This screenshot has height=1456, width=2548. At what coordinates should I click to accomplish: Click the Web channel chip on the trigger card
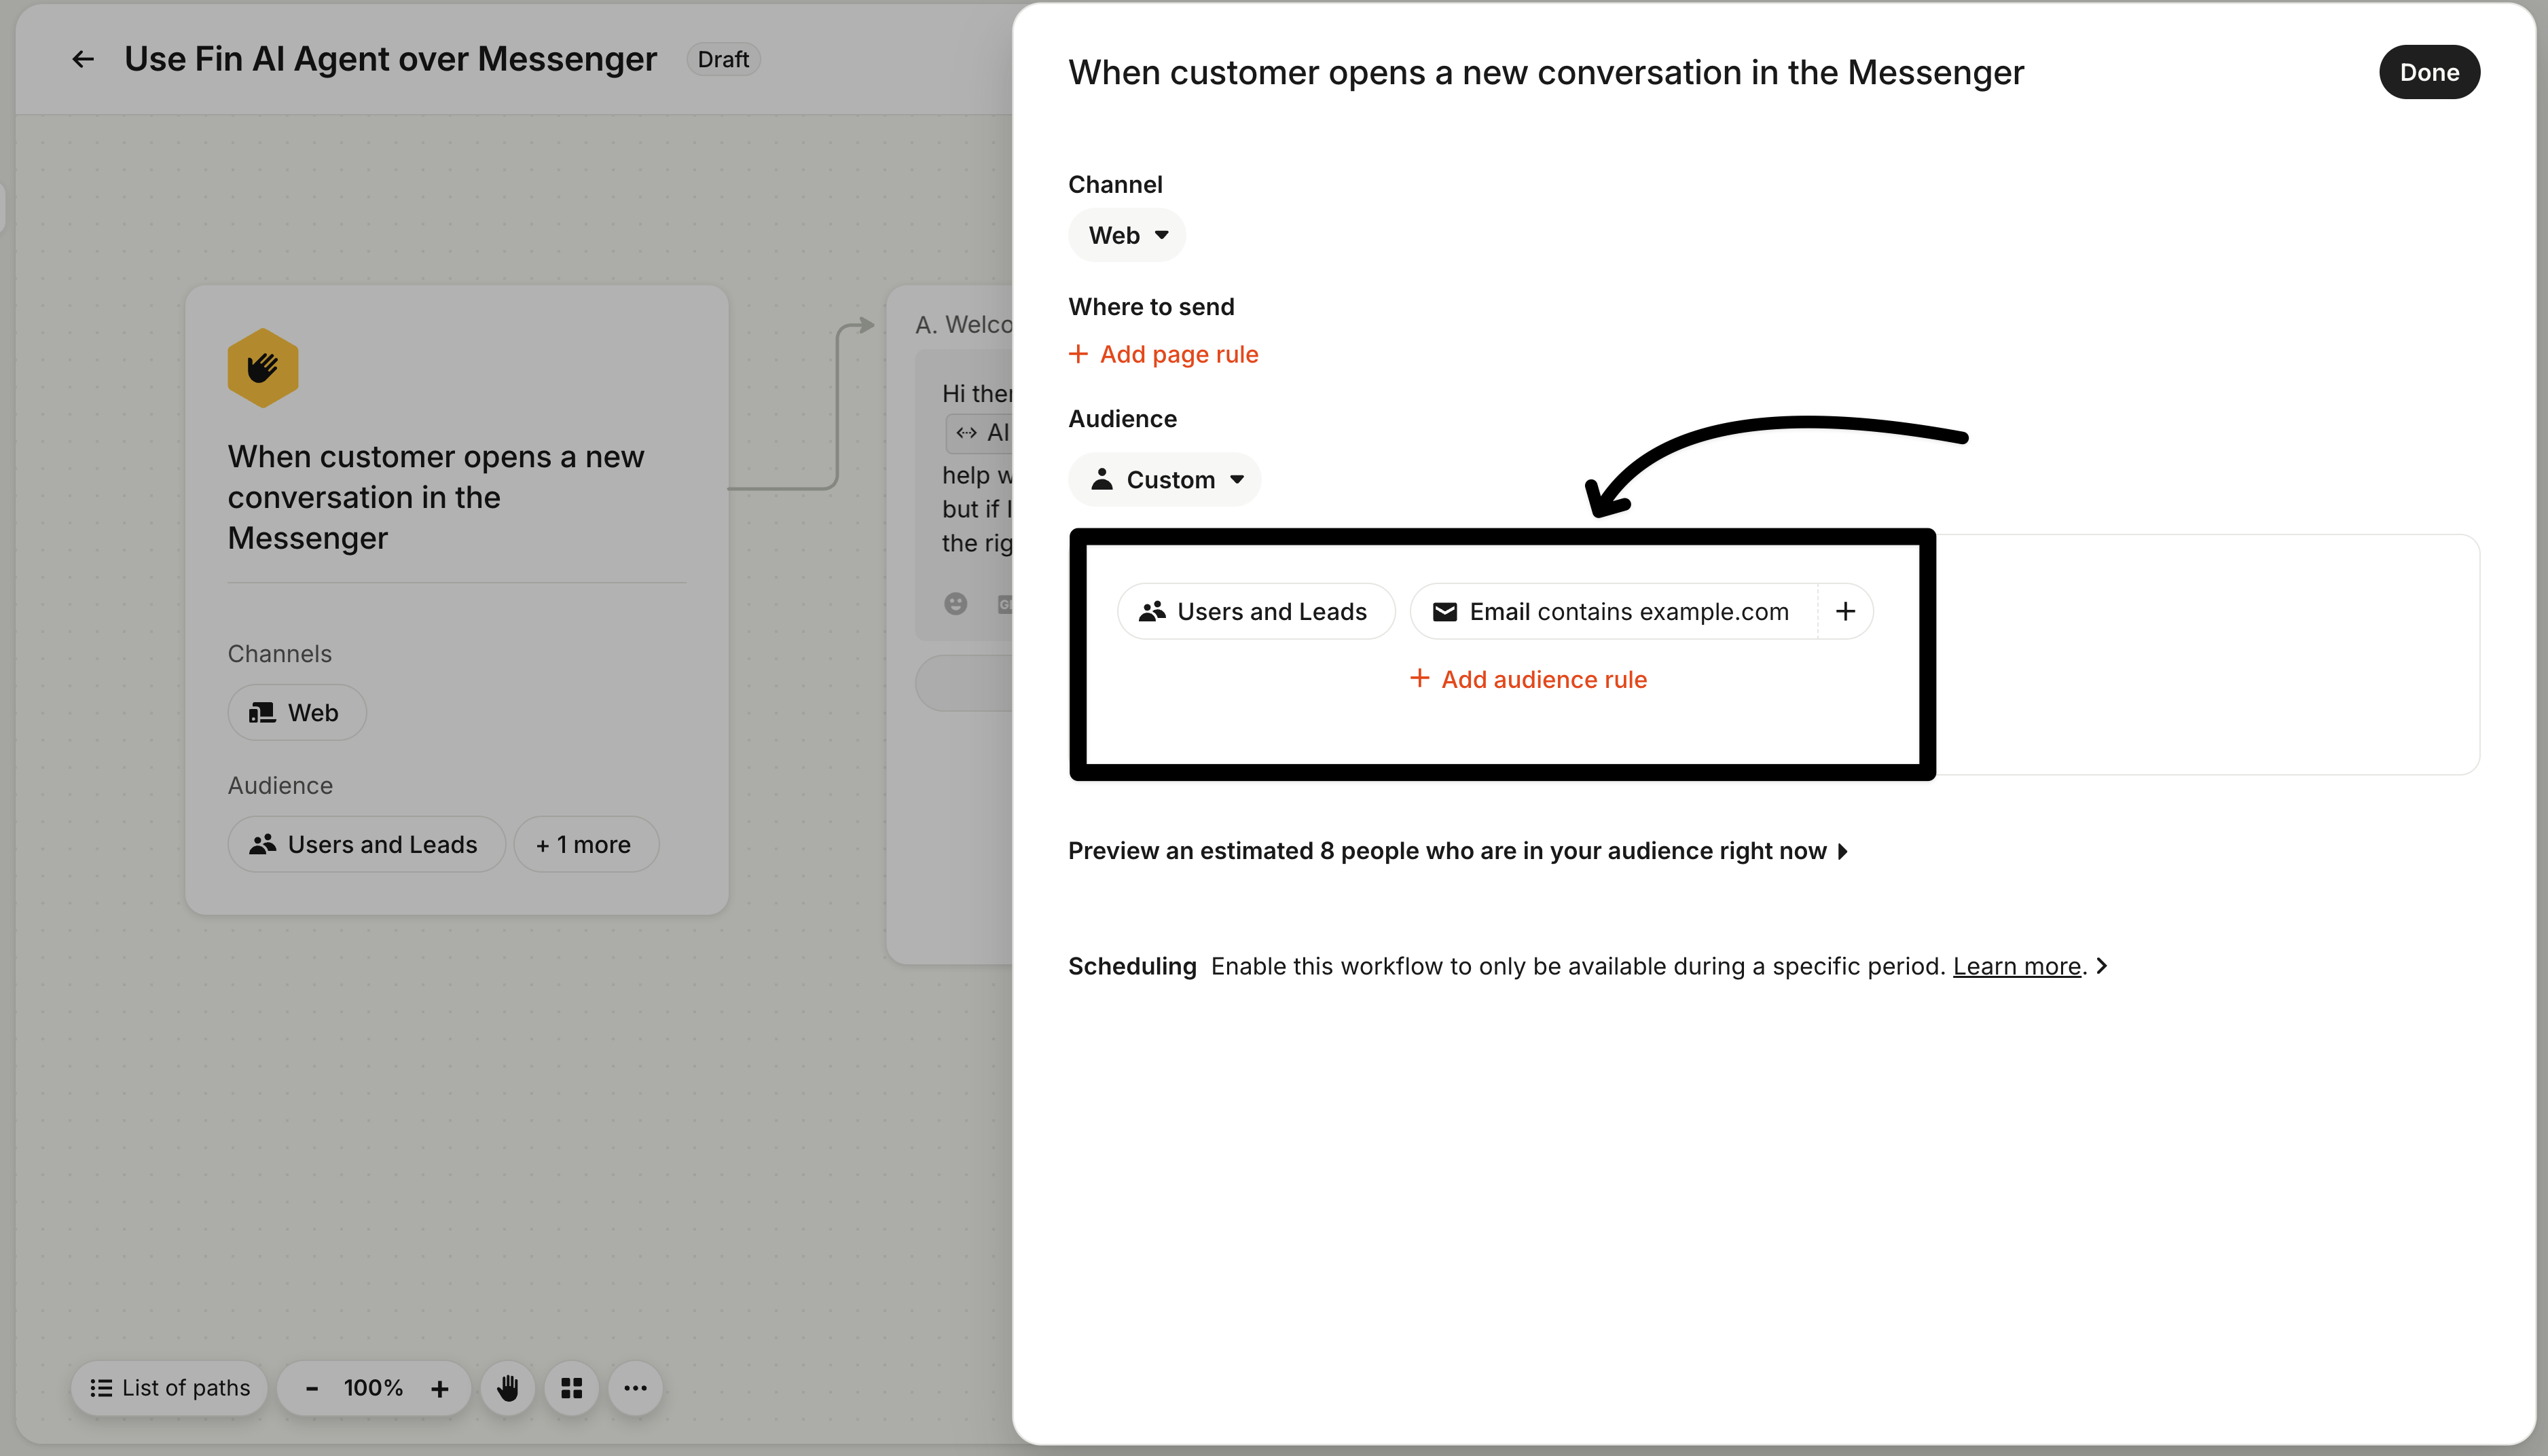click(297, 712)
